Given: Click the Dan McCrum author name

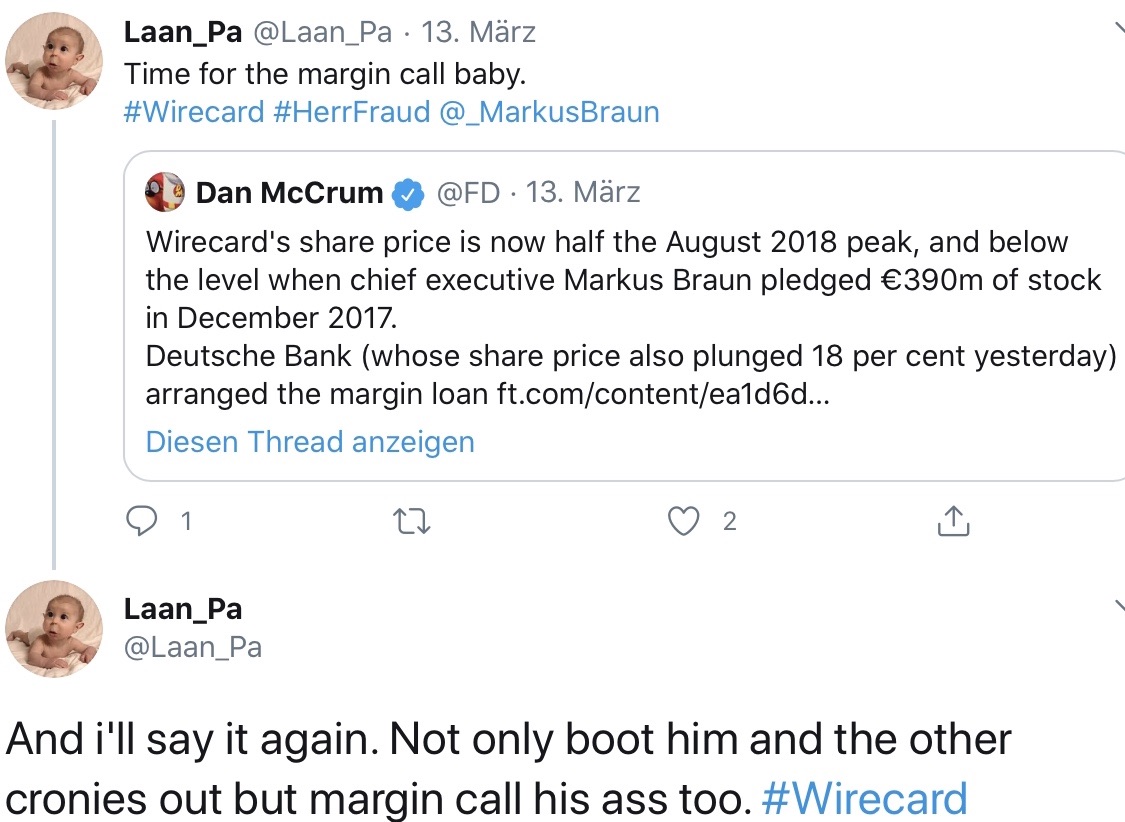Looking at the screenshot, I should coord(289,193).
